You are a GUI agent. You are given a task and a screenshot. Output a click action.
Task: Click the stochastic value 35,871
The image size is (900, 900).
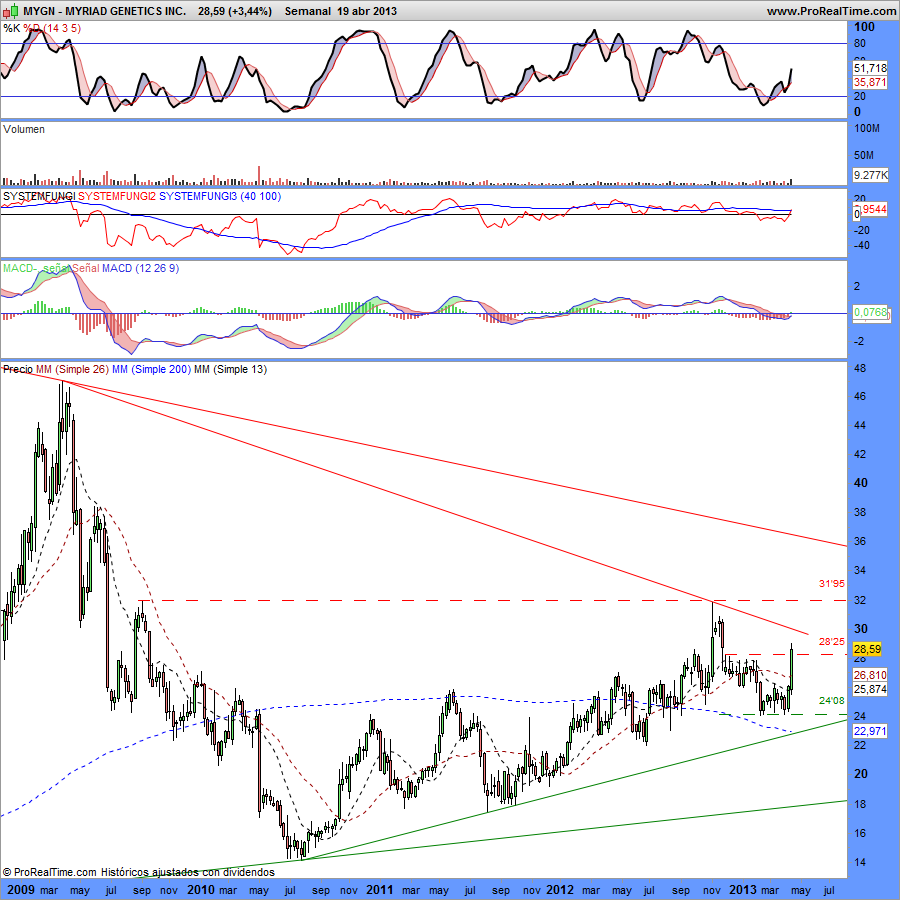coord(870,82)
